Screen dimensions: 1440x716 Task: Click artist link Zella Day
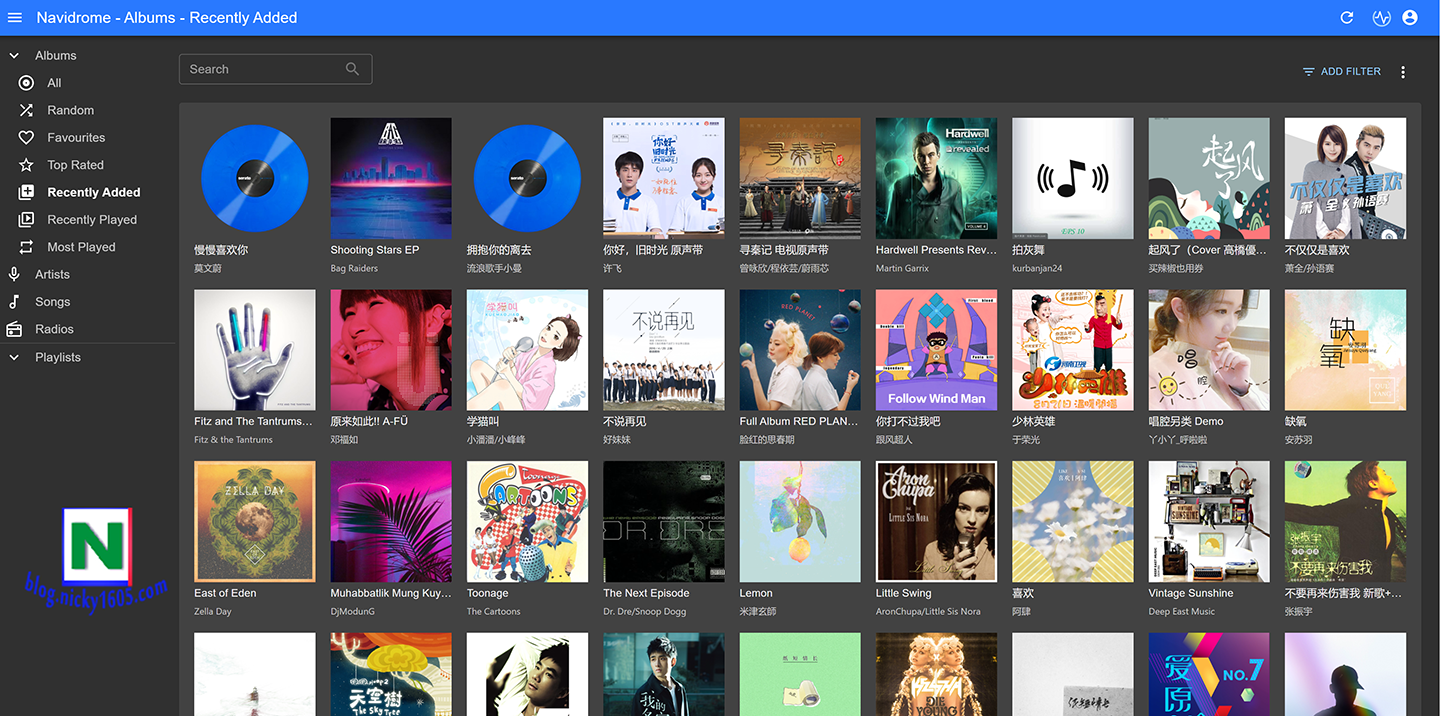click(213, 611)
